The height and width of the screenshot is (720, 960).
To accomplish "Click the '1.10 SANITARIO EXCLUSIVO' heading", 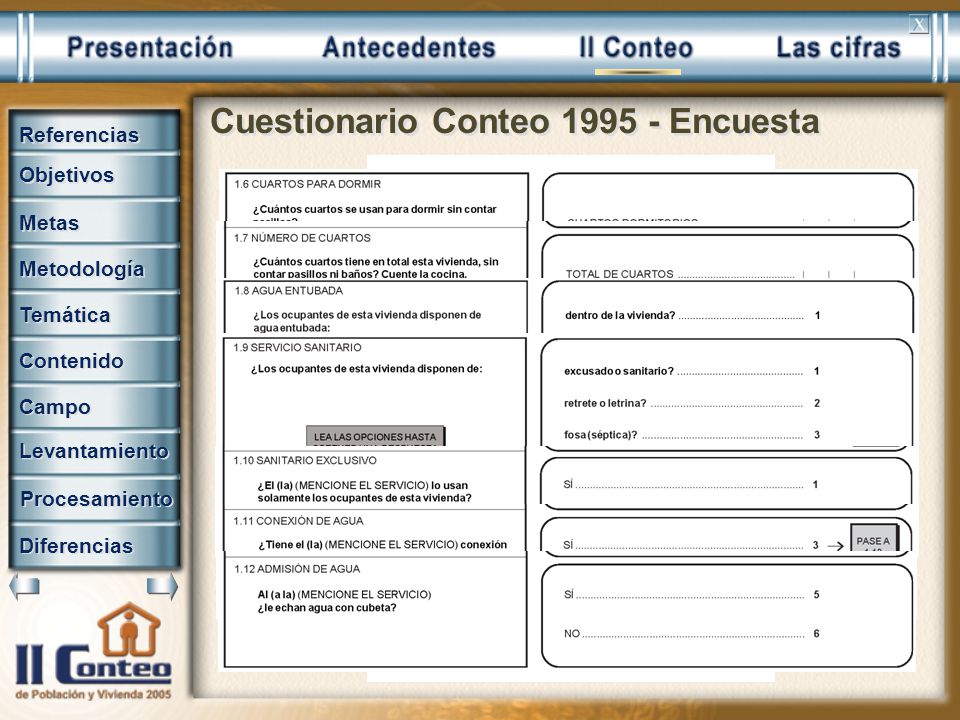I will (x=305, y=460).
